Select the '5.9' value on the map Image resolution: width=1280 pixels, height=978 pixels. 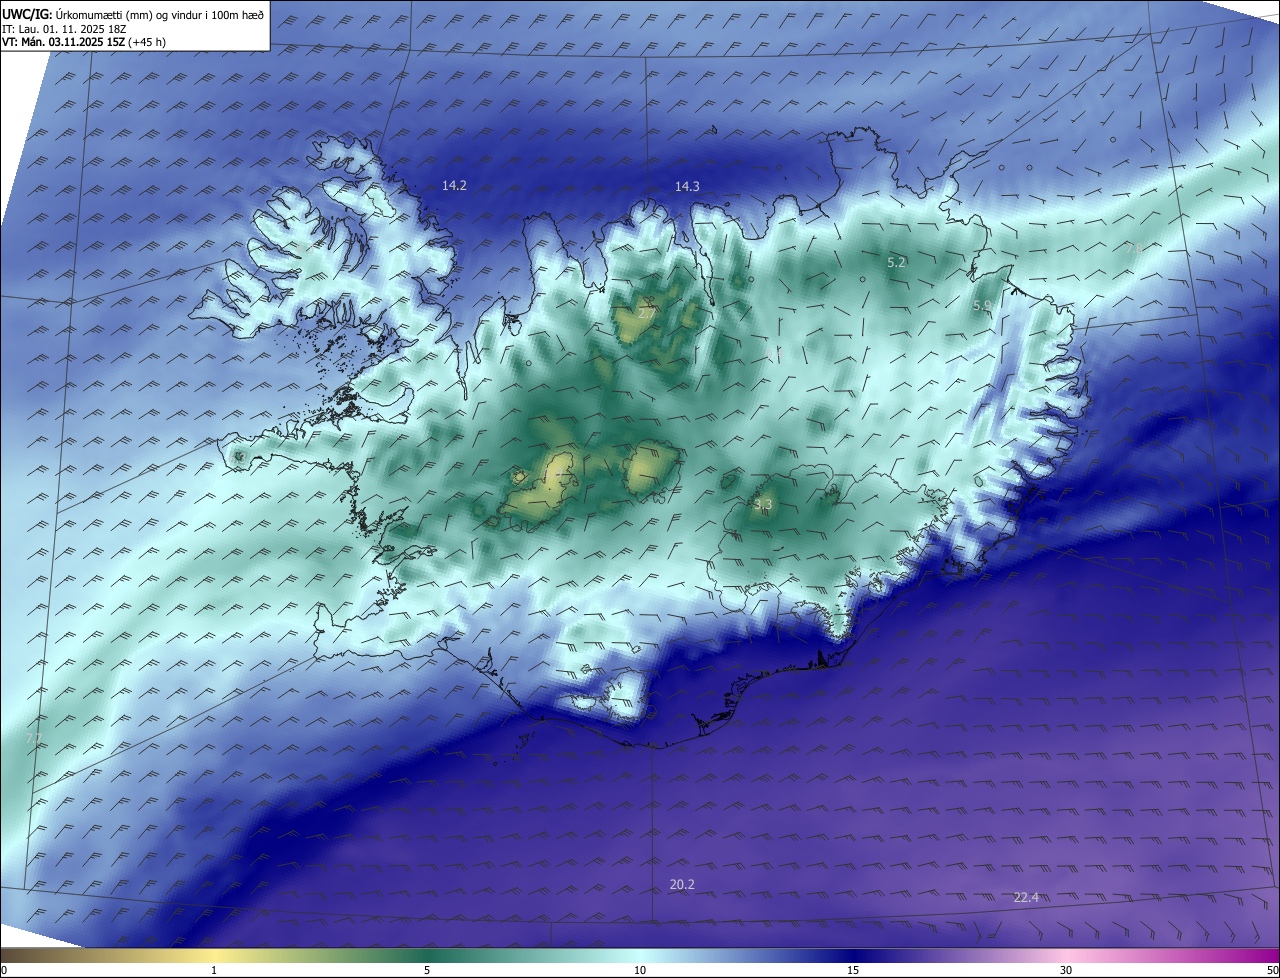[x=982, y=305]
